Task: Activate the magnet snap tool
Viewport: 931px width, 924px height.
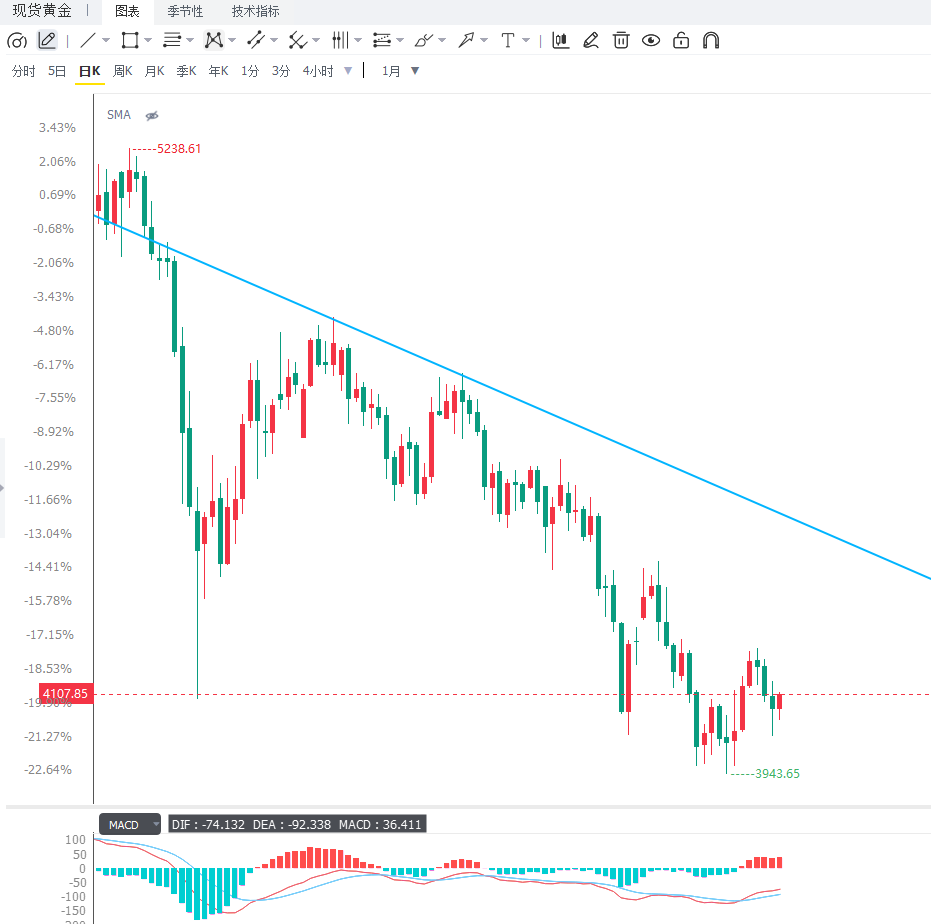Action: tap(711, 40)
